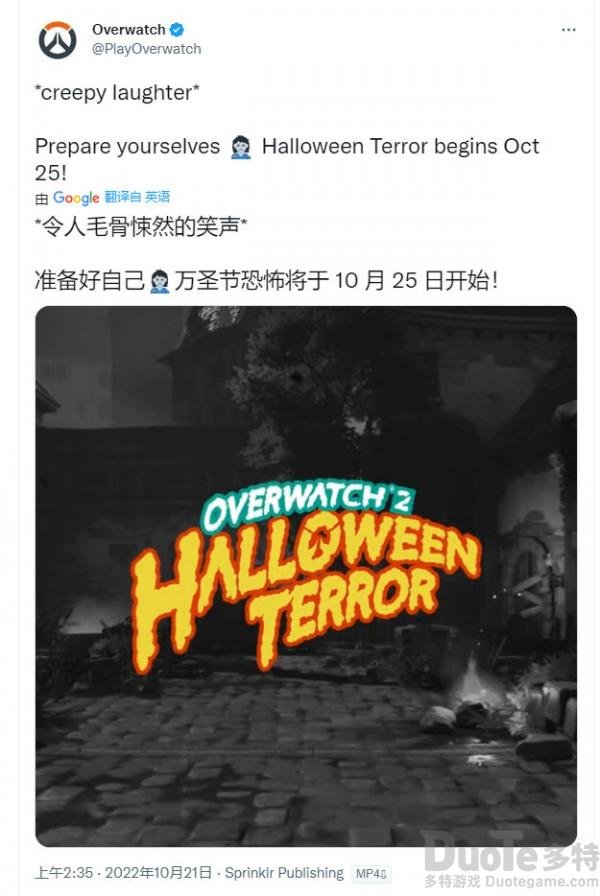Open the three-dot more options menu
The height and width of the screenshot is (896, 600).
coord(568,30)
